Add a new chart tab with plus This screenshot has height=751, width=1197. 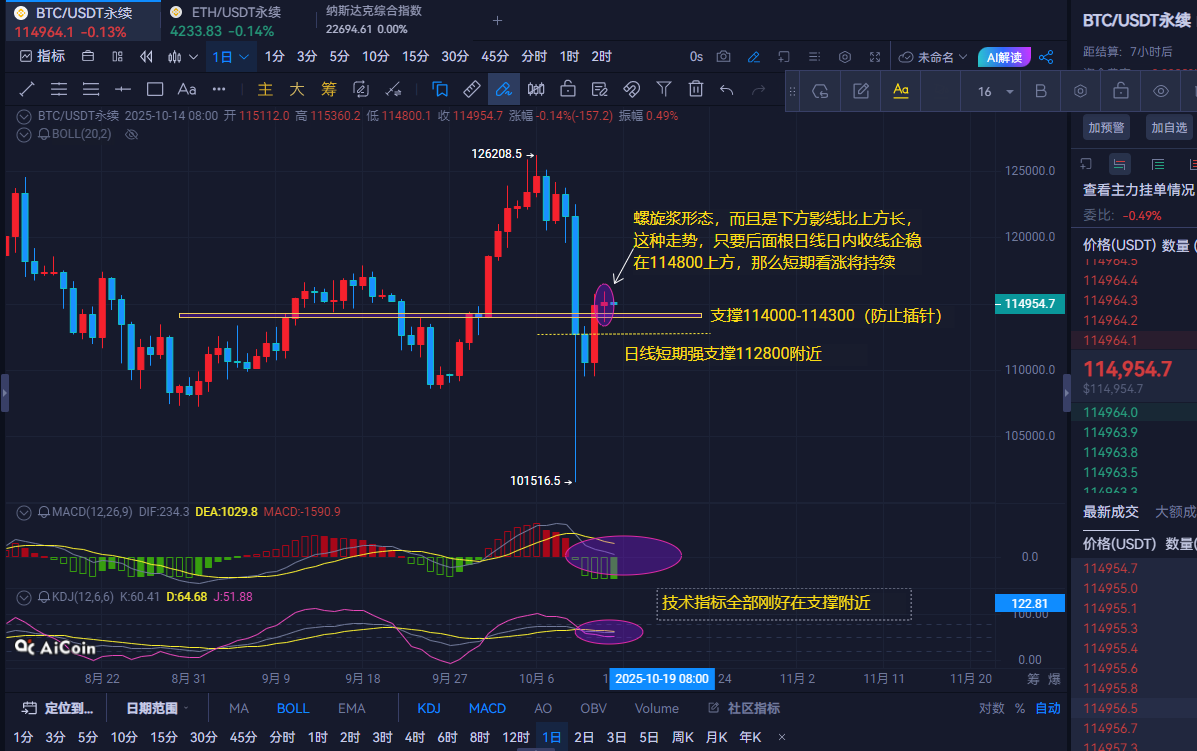[497, 21]
